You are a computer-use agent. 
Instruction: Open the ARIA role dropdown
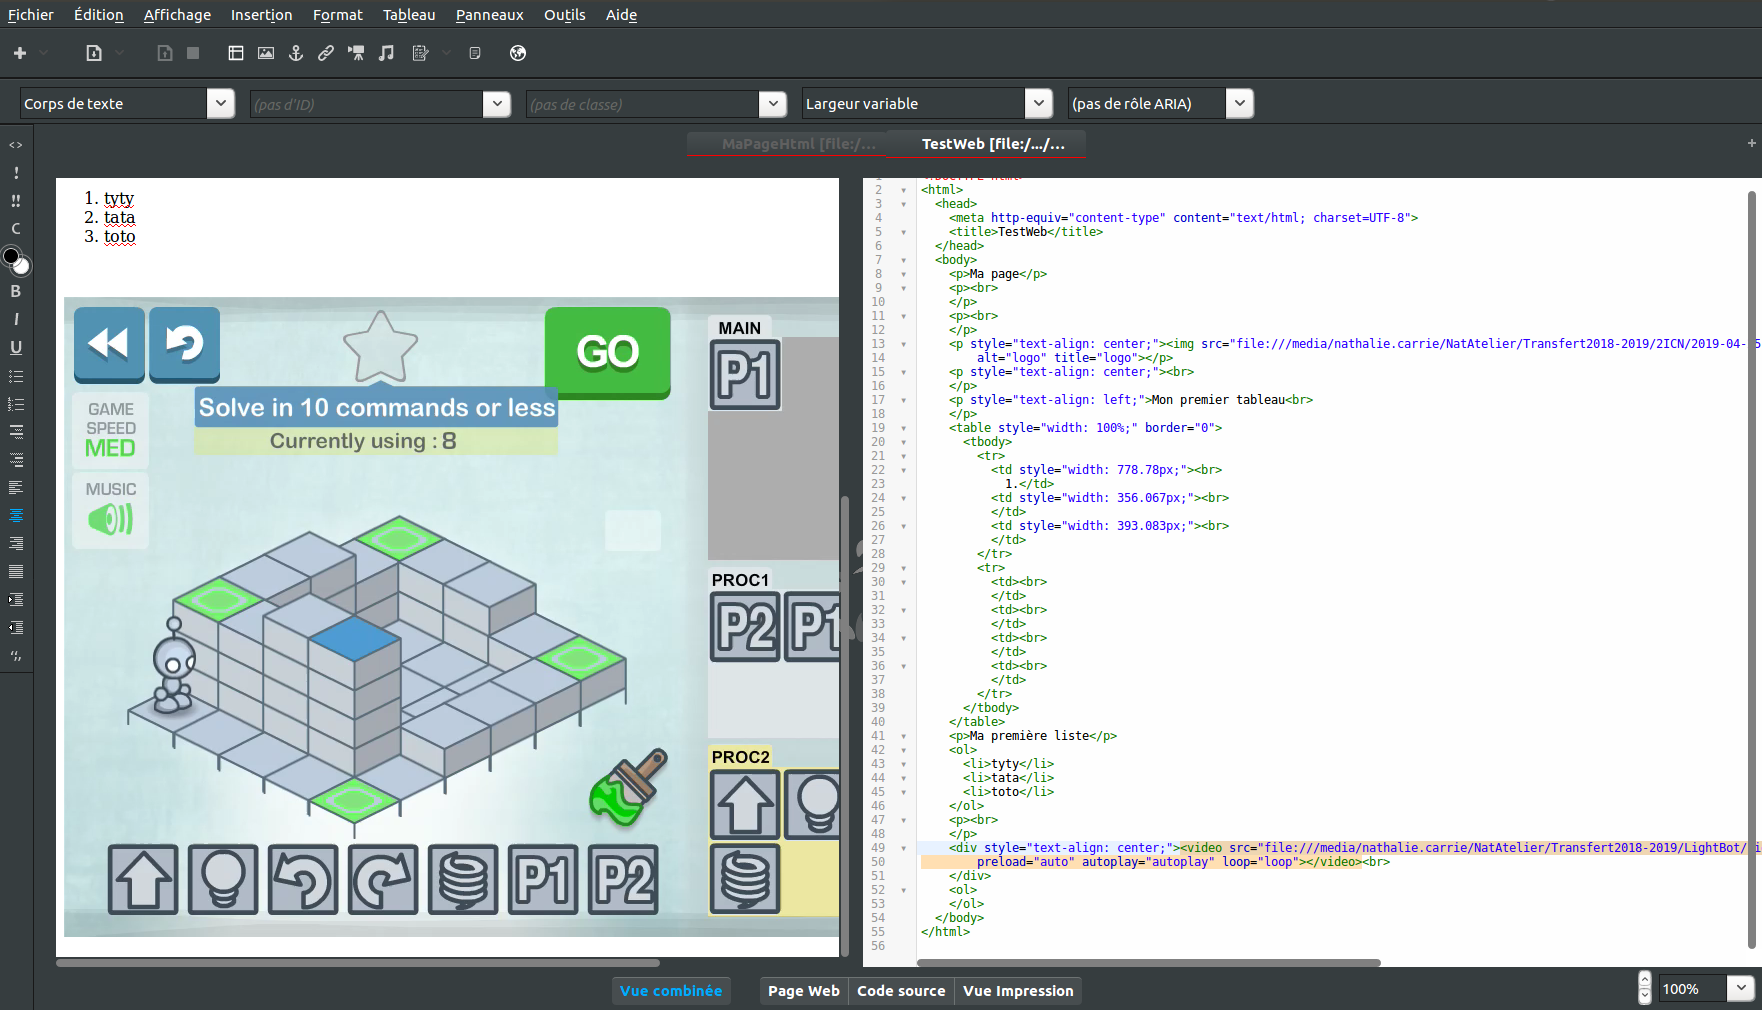click(x=1240, y=104)
